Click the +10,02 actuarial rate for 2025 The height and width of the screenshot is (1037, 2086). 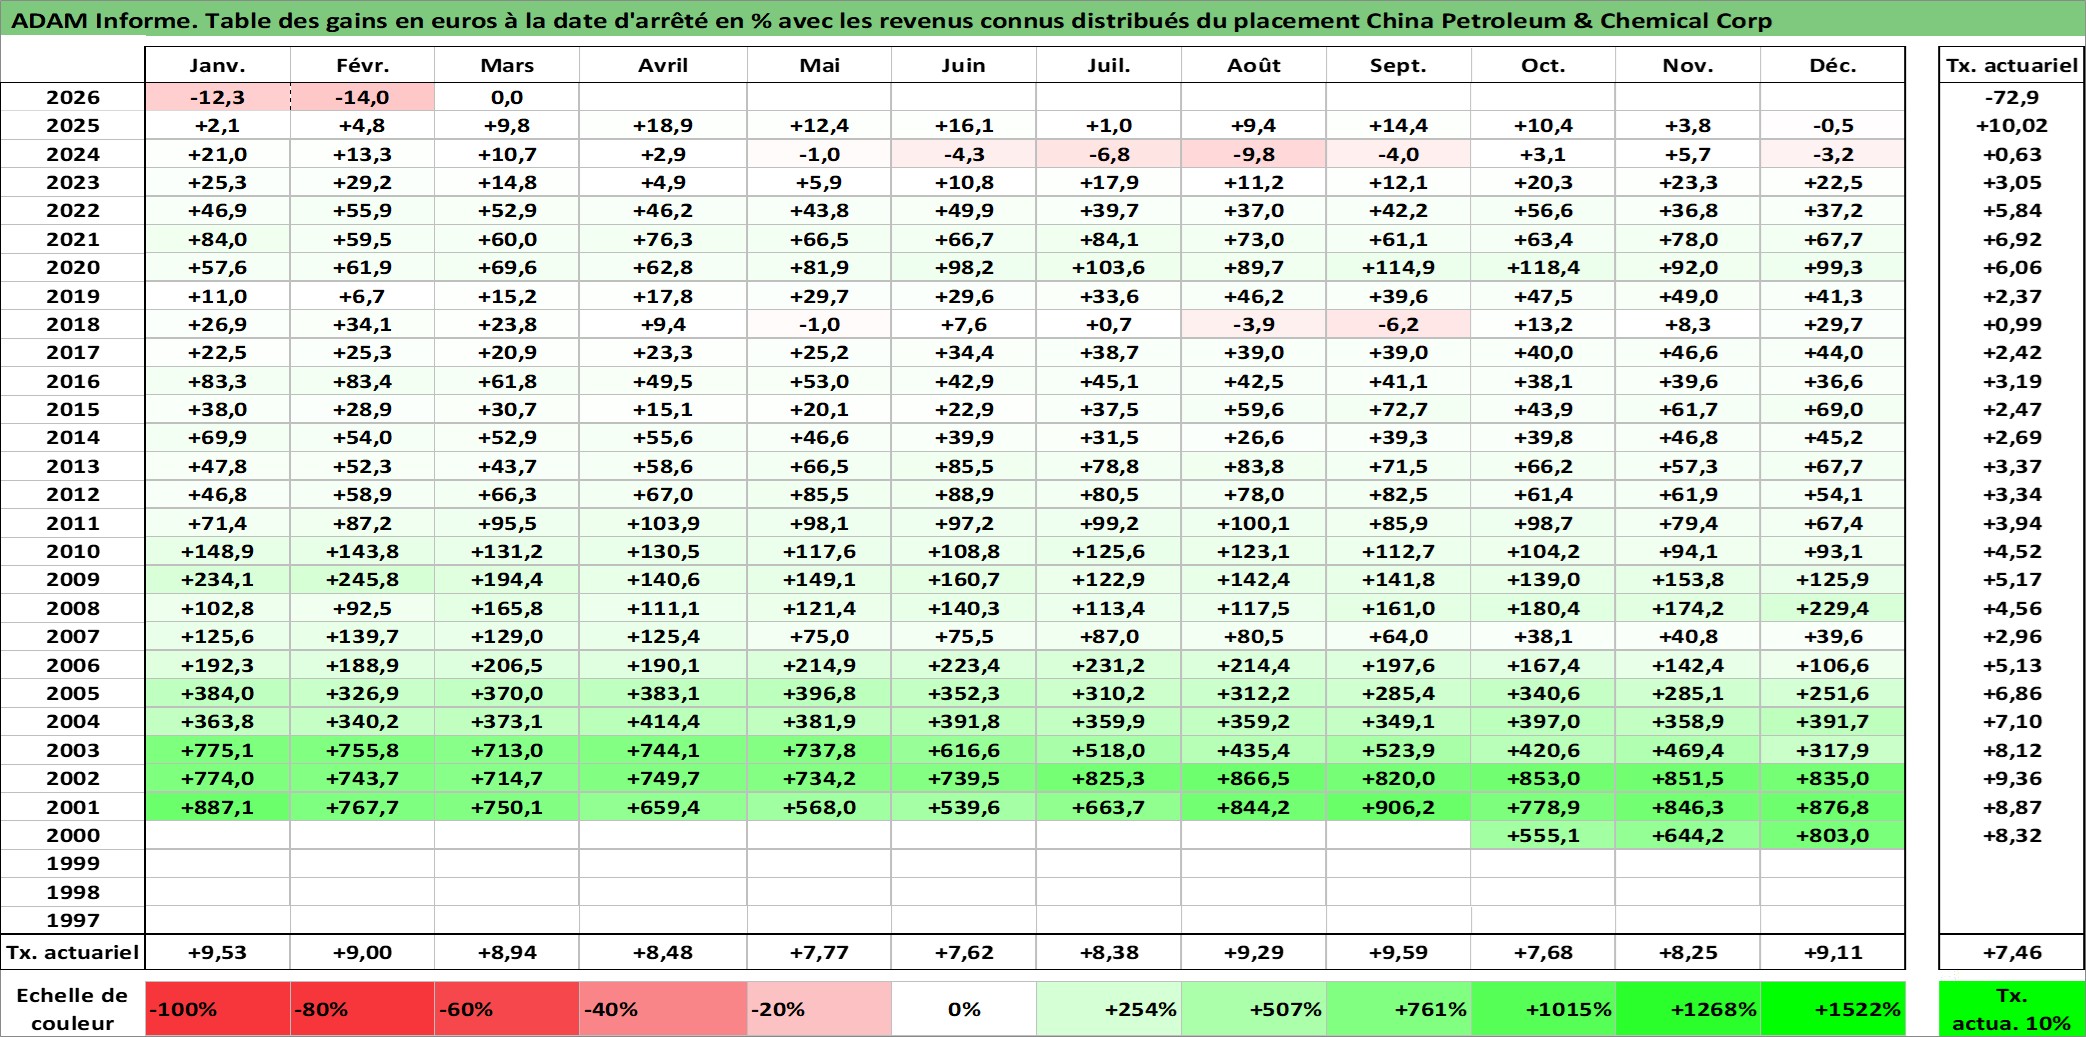coord(2011,125)
